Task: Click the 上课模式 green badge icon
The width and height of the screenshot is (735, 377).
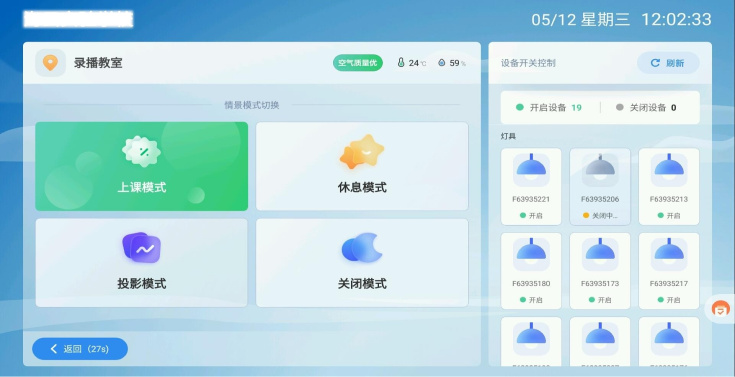Action: click(142, 151)
